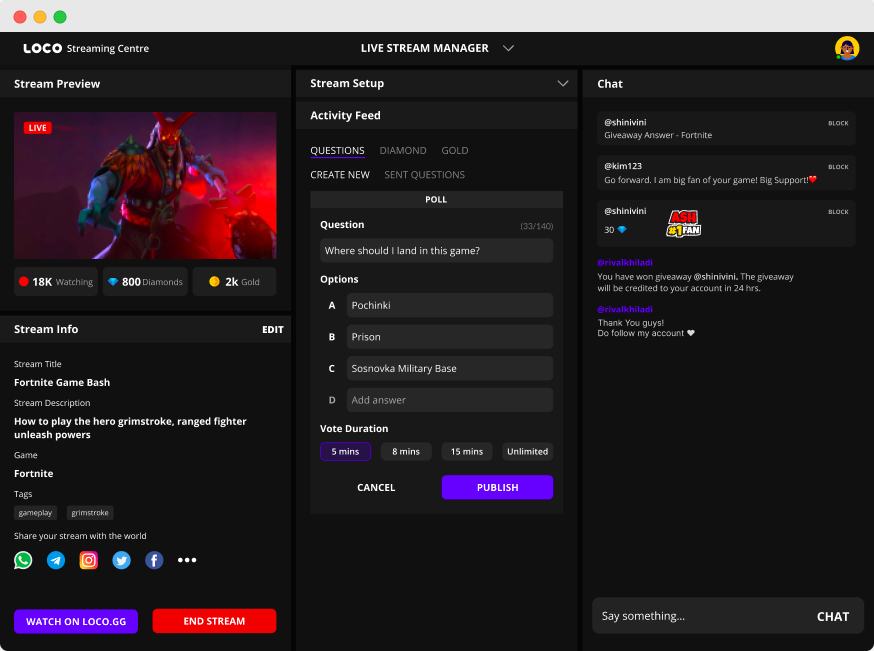Viewport: 874px width, 651px height.
Task: Click the grimstroke tag
Action: coord(90,513)
